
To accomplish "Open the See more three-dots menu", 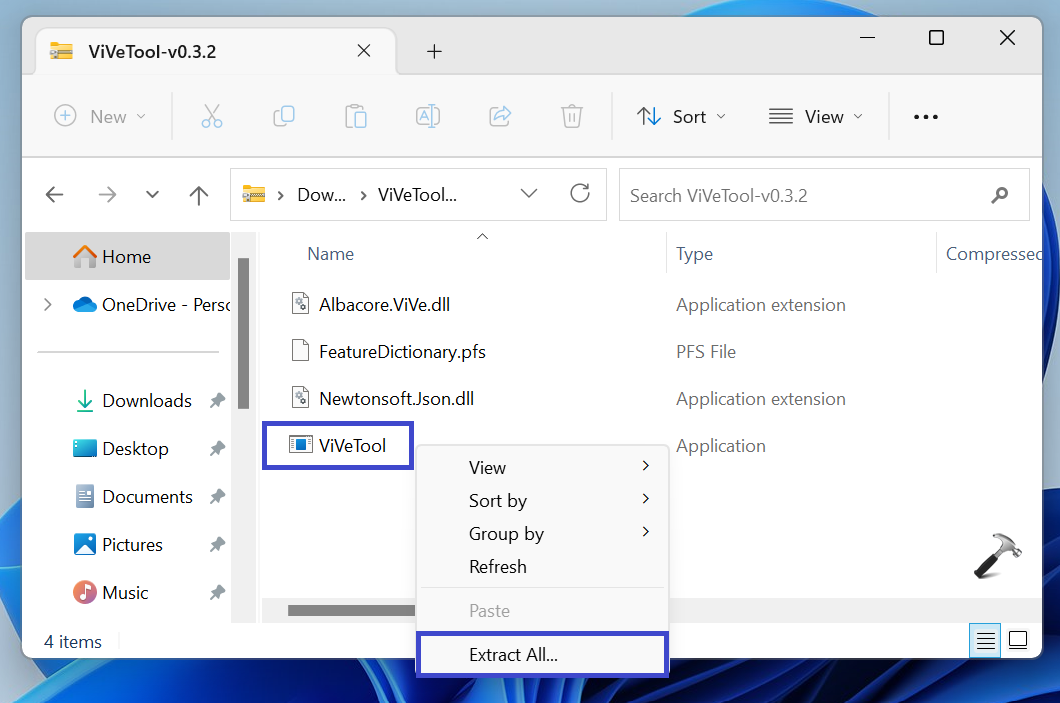I will tap(926, 117).
